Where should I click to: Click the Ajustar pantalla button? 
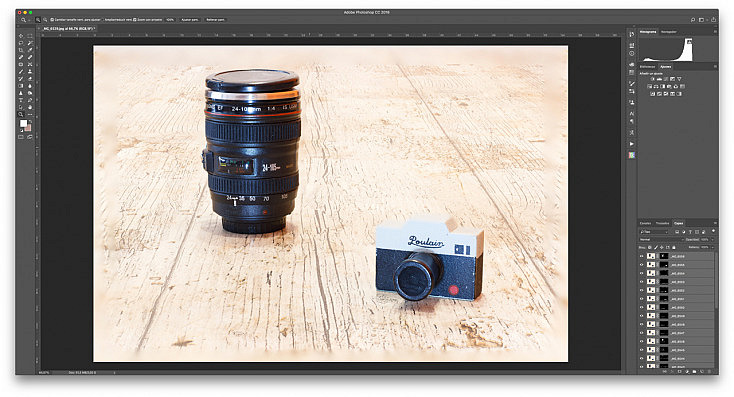click(190, 20)
